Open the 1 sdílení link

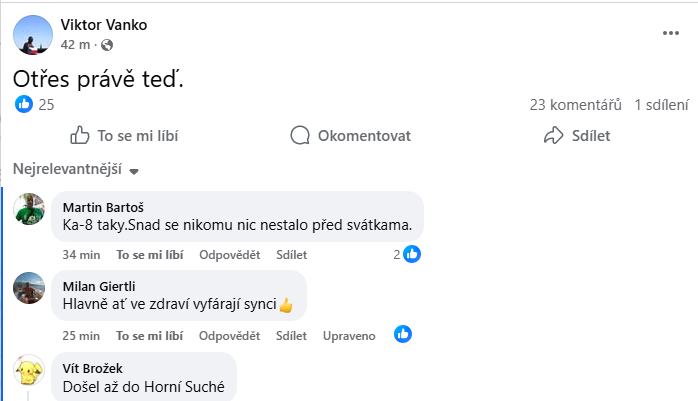[x=661, y=104]
